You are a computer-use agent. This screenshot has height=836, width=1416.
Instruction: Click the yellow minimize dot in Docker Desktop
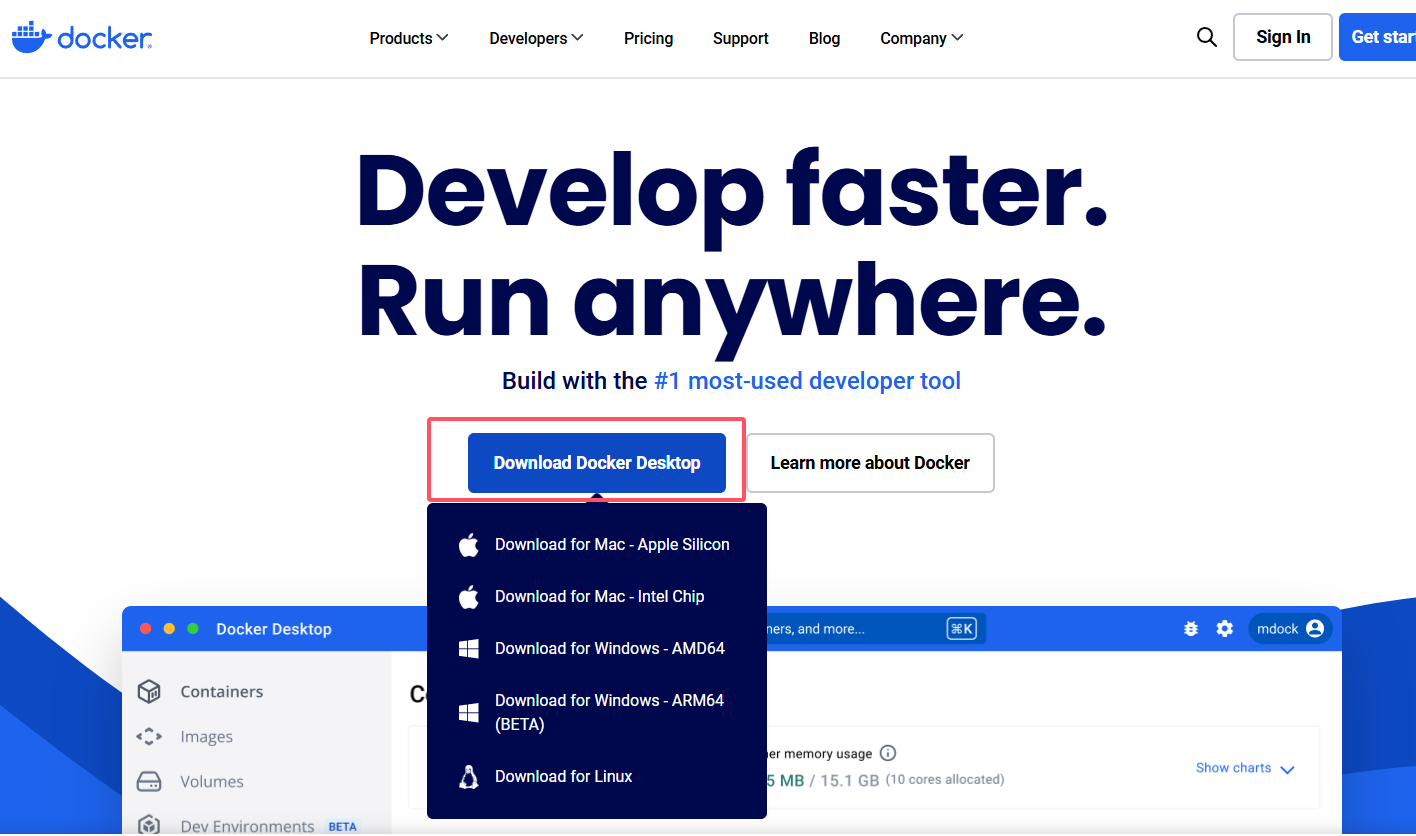tap(169, 629)
